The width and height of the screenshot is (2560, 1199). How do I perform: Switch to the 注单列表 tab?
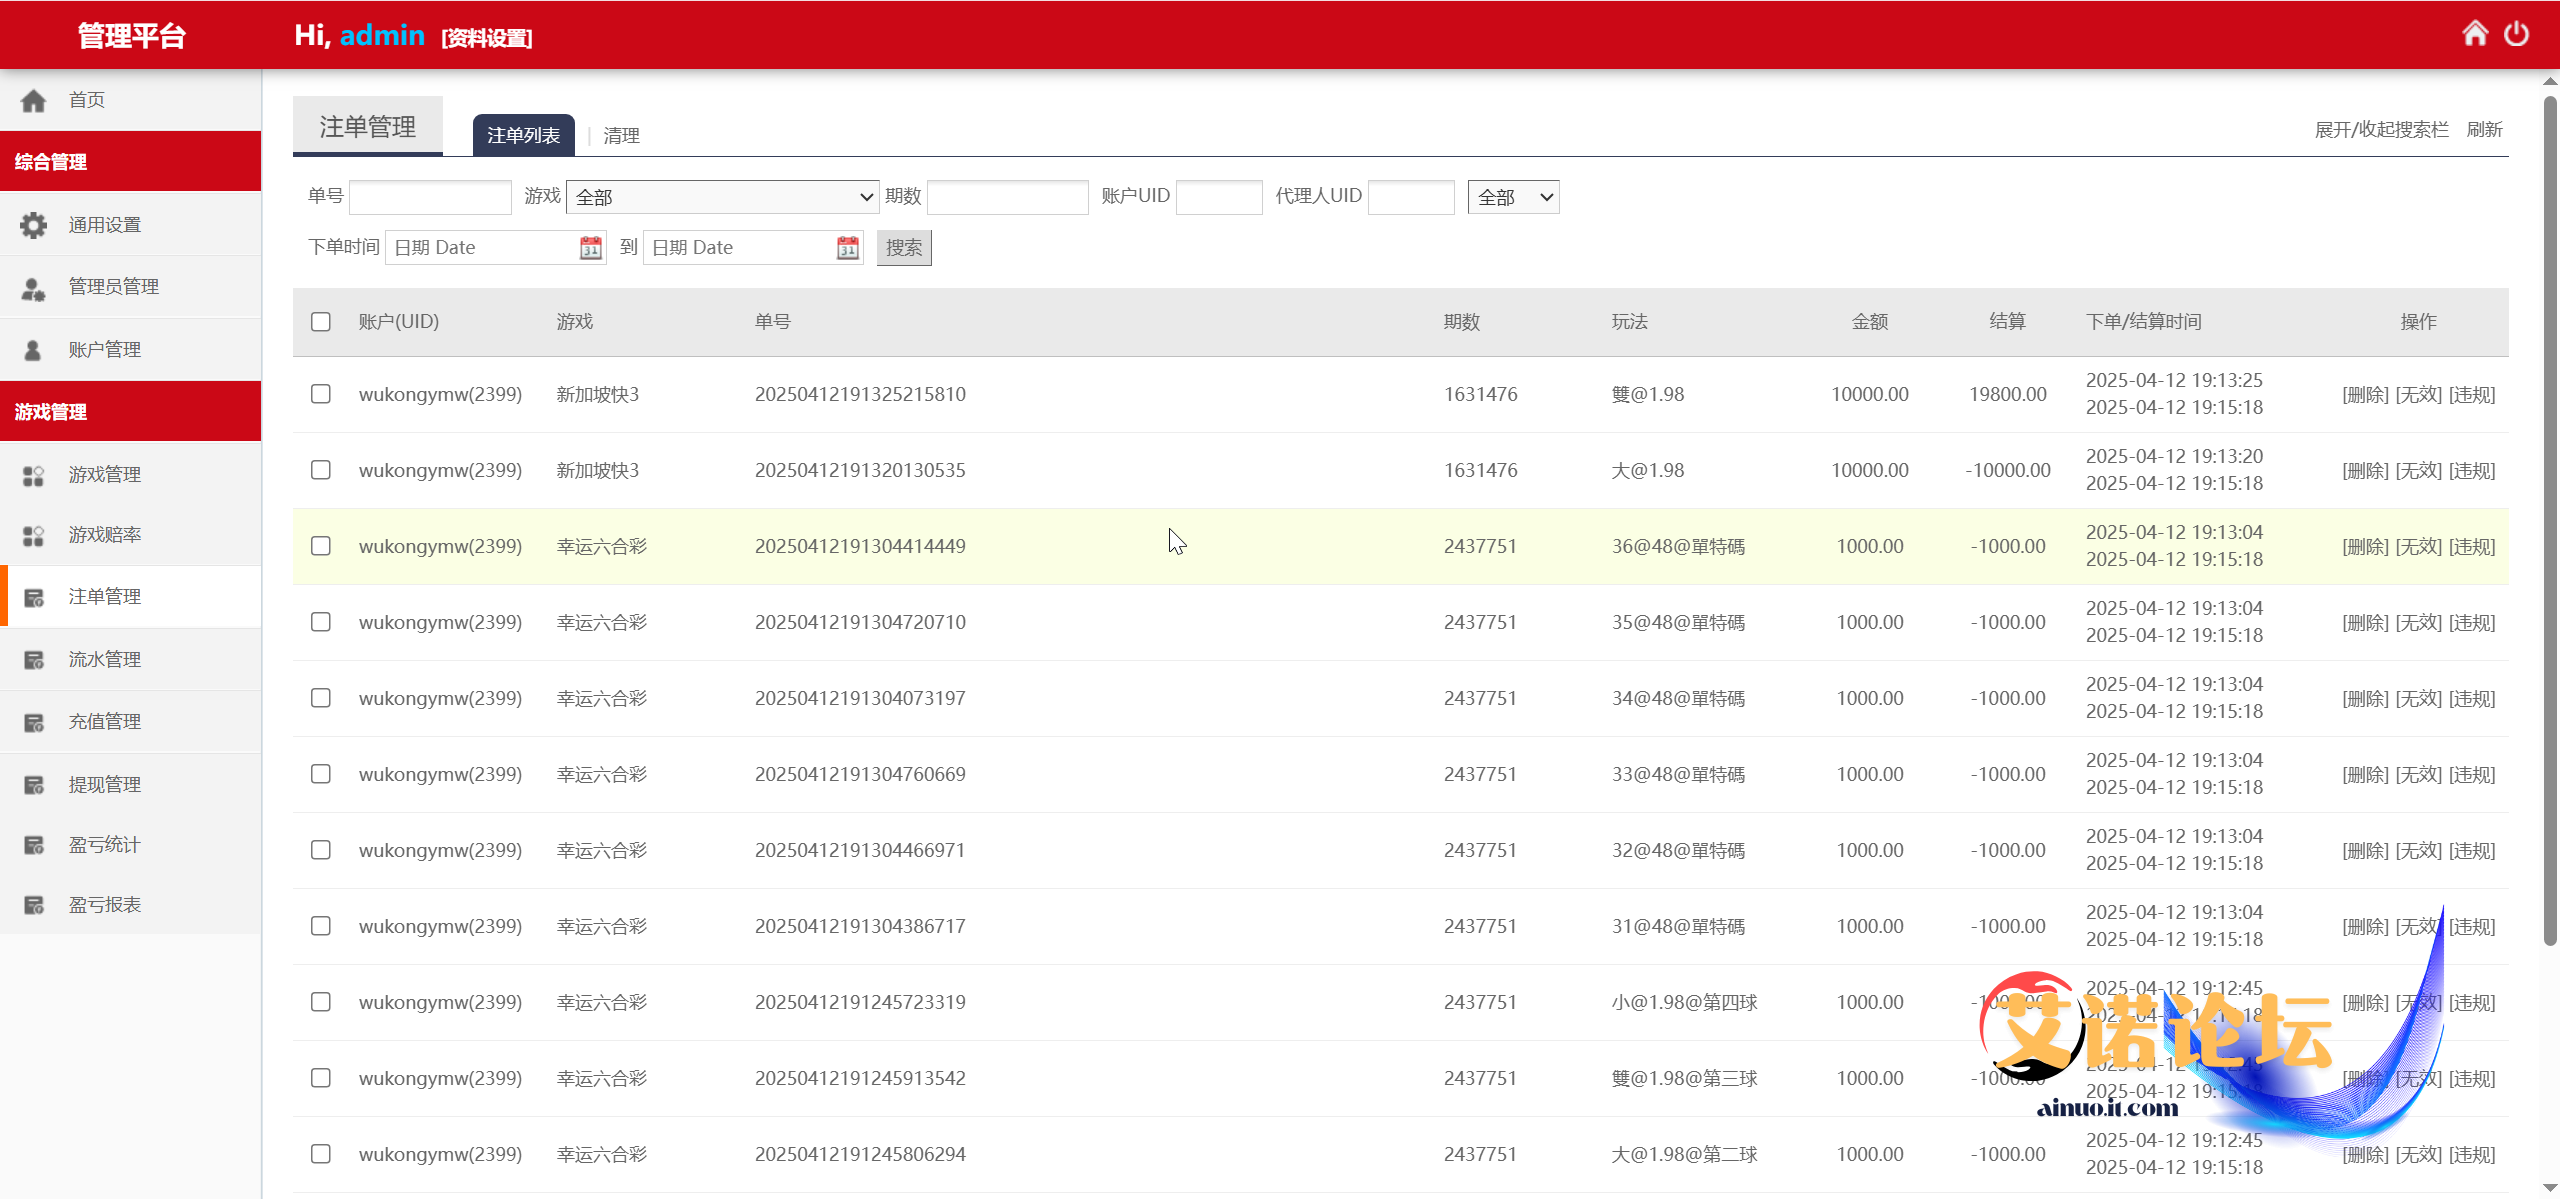pos(523,135)
